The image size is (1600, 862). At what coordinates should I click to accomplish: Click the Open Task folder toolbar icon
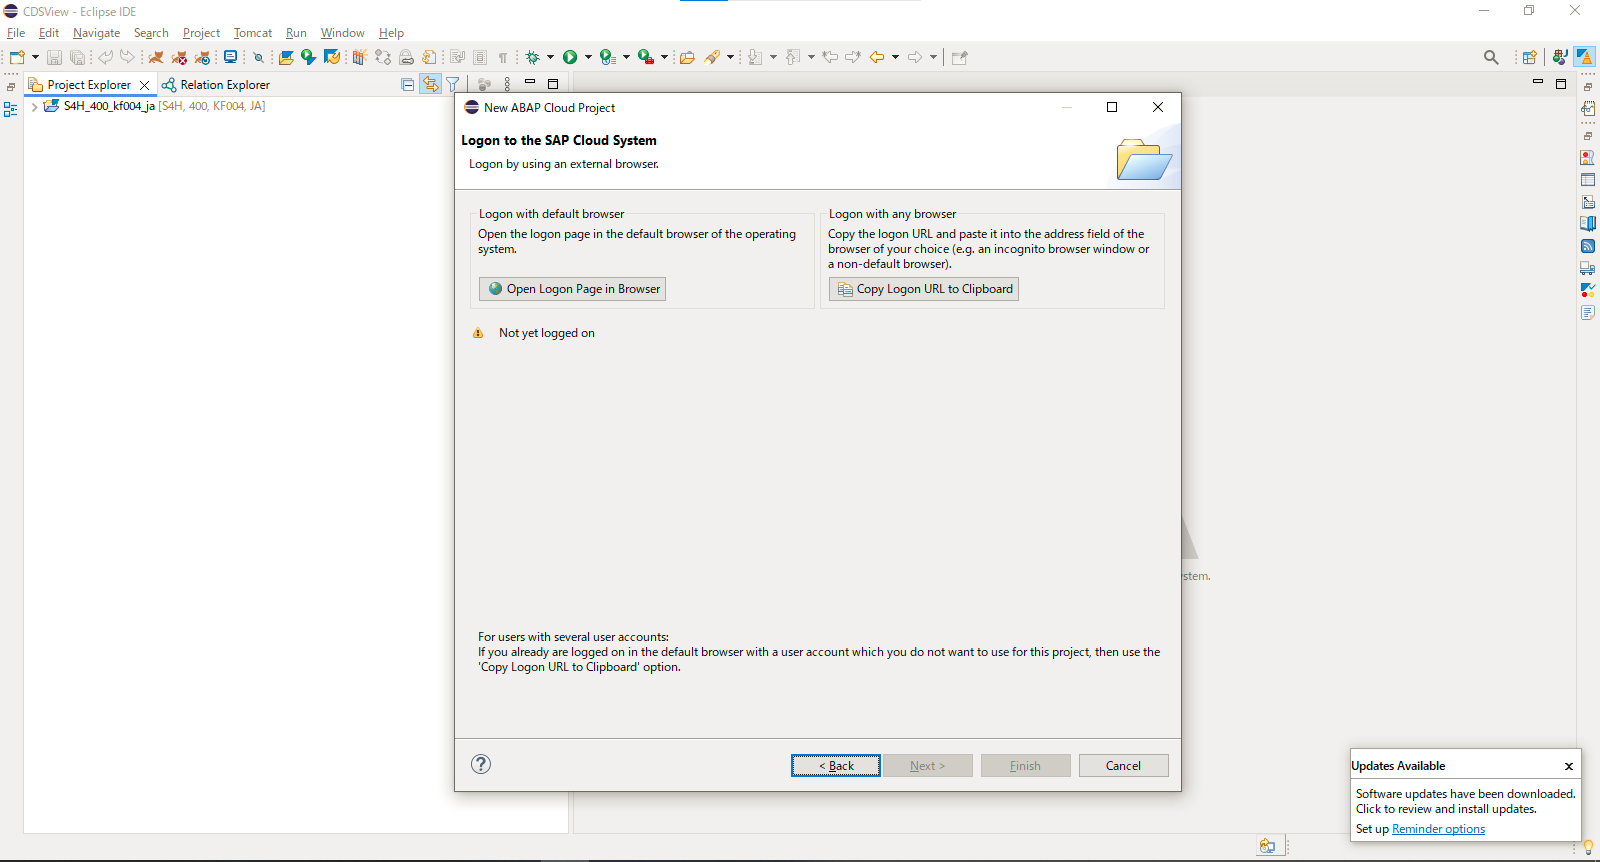tap(687, 57)
